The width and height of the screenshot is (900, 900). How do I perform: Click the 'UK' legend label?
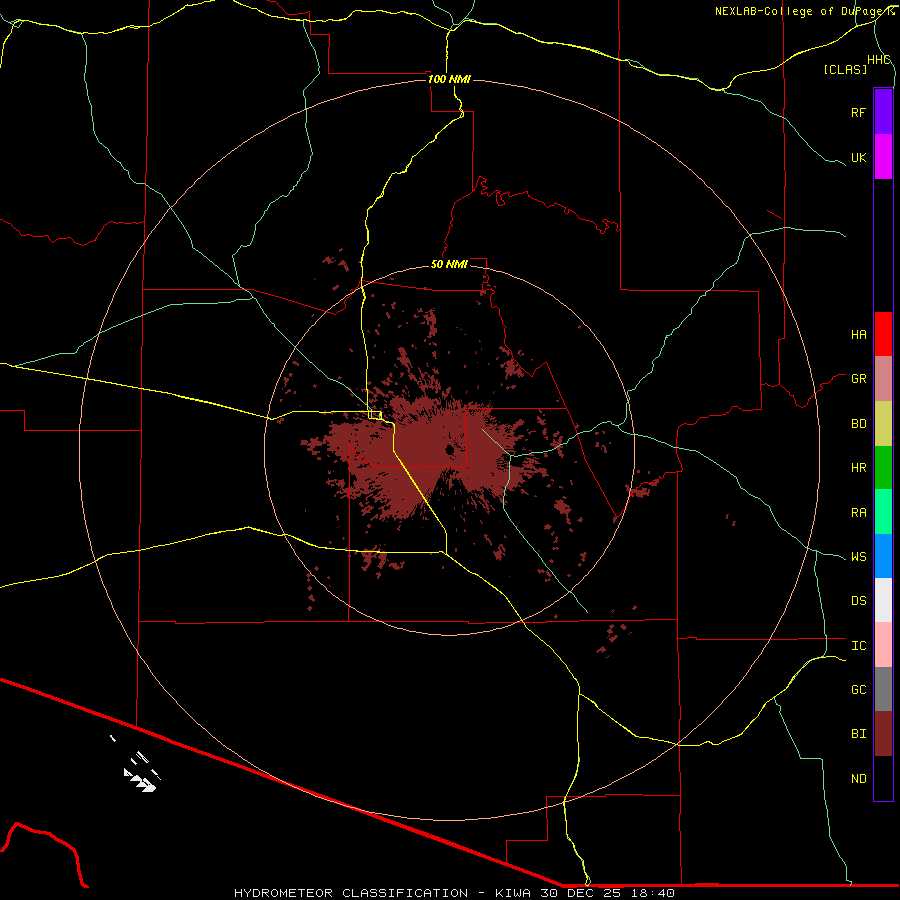[858, 157]
